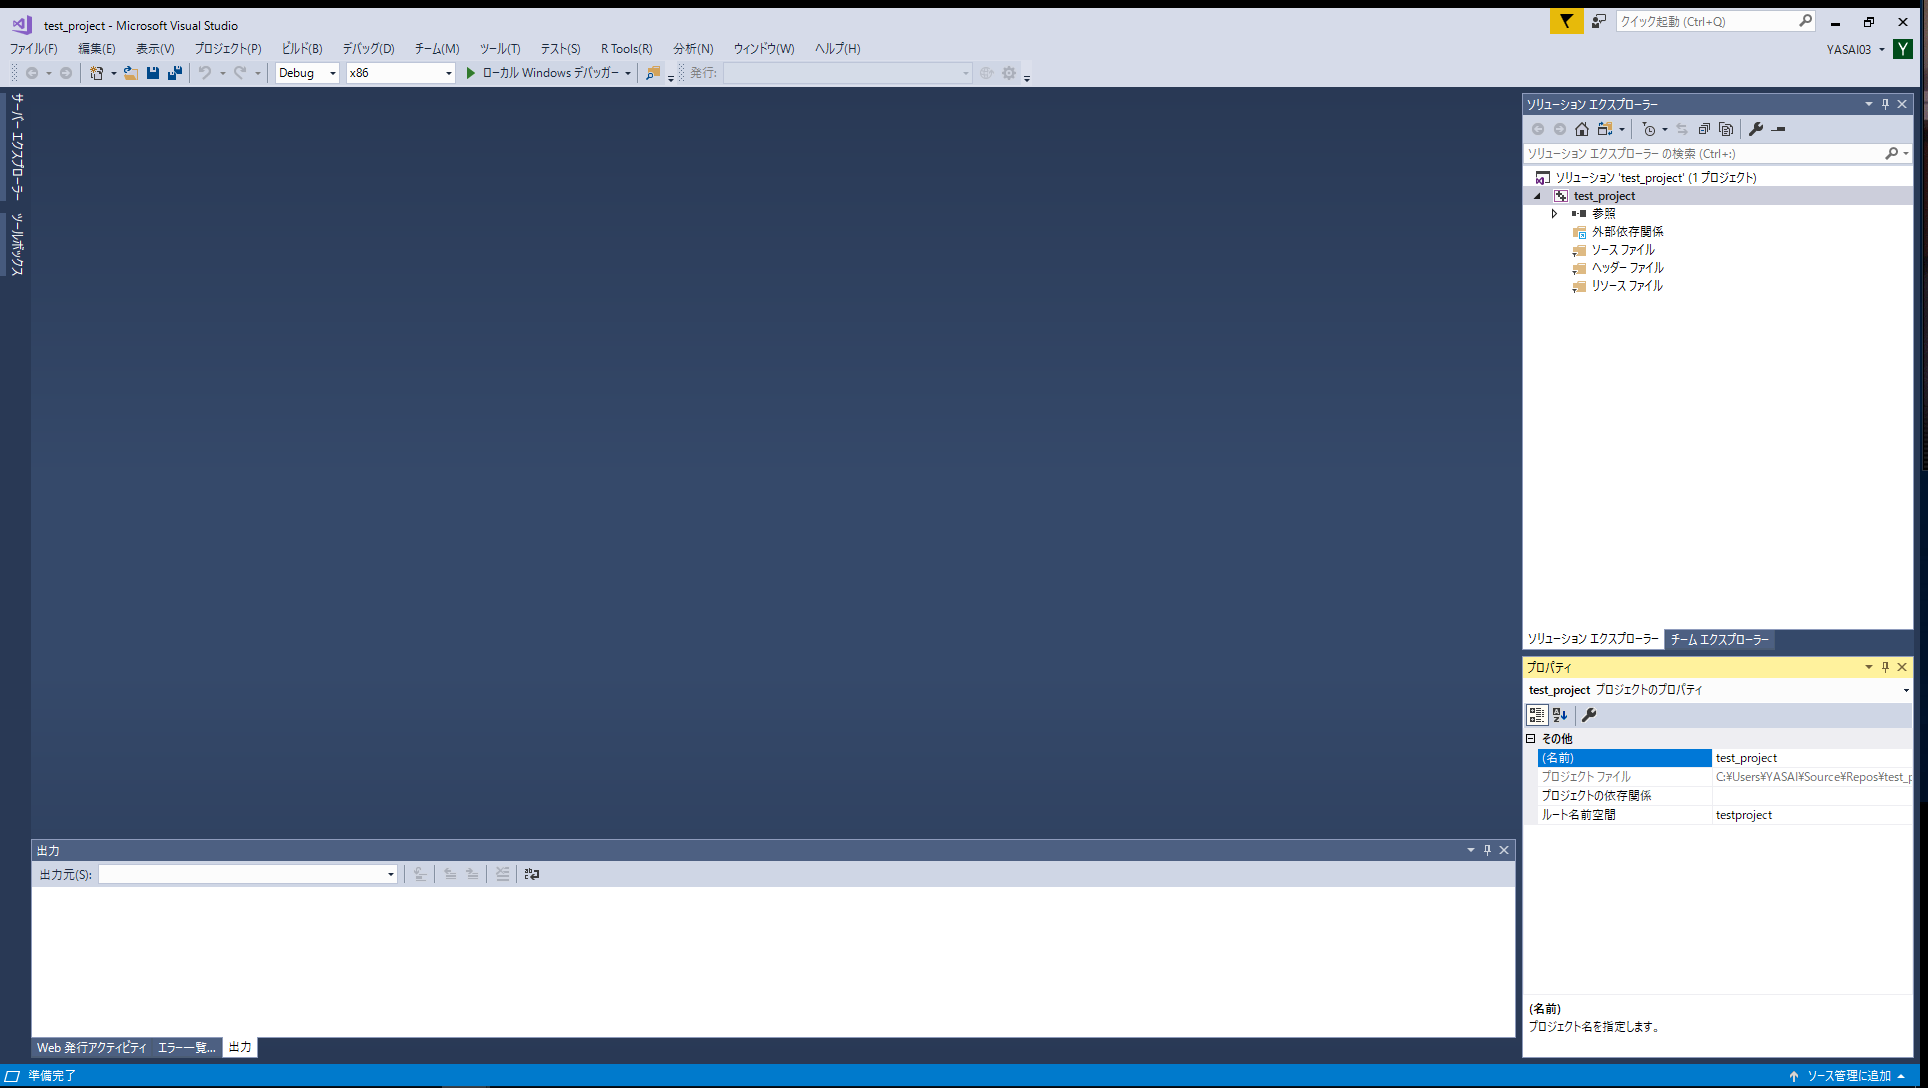Viewport: 1928px width, 1088px height.
Task: Open the ツール(T) menu
Action: pyautogui.click(x=500, y=49)
